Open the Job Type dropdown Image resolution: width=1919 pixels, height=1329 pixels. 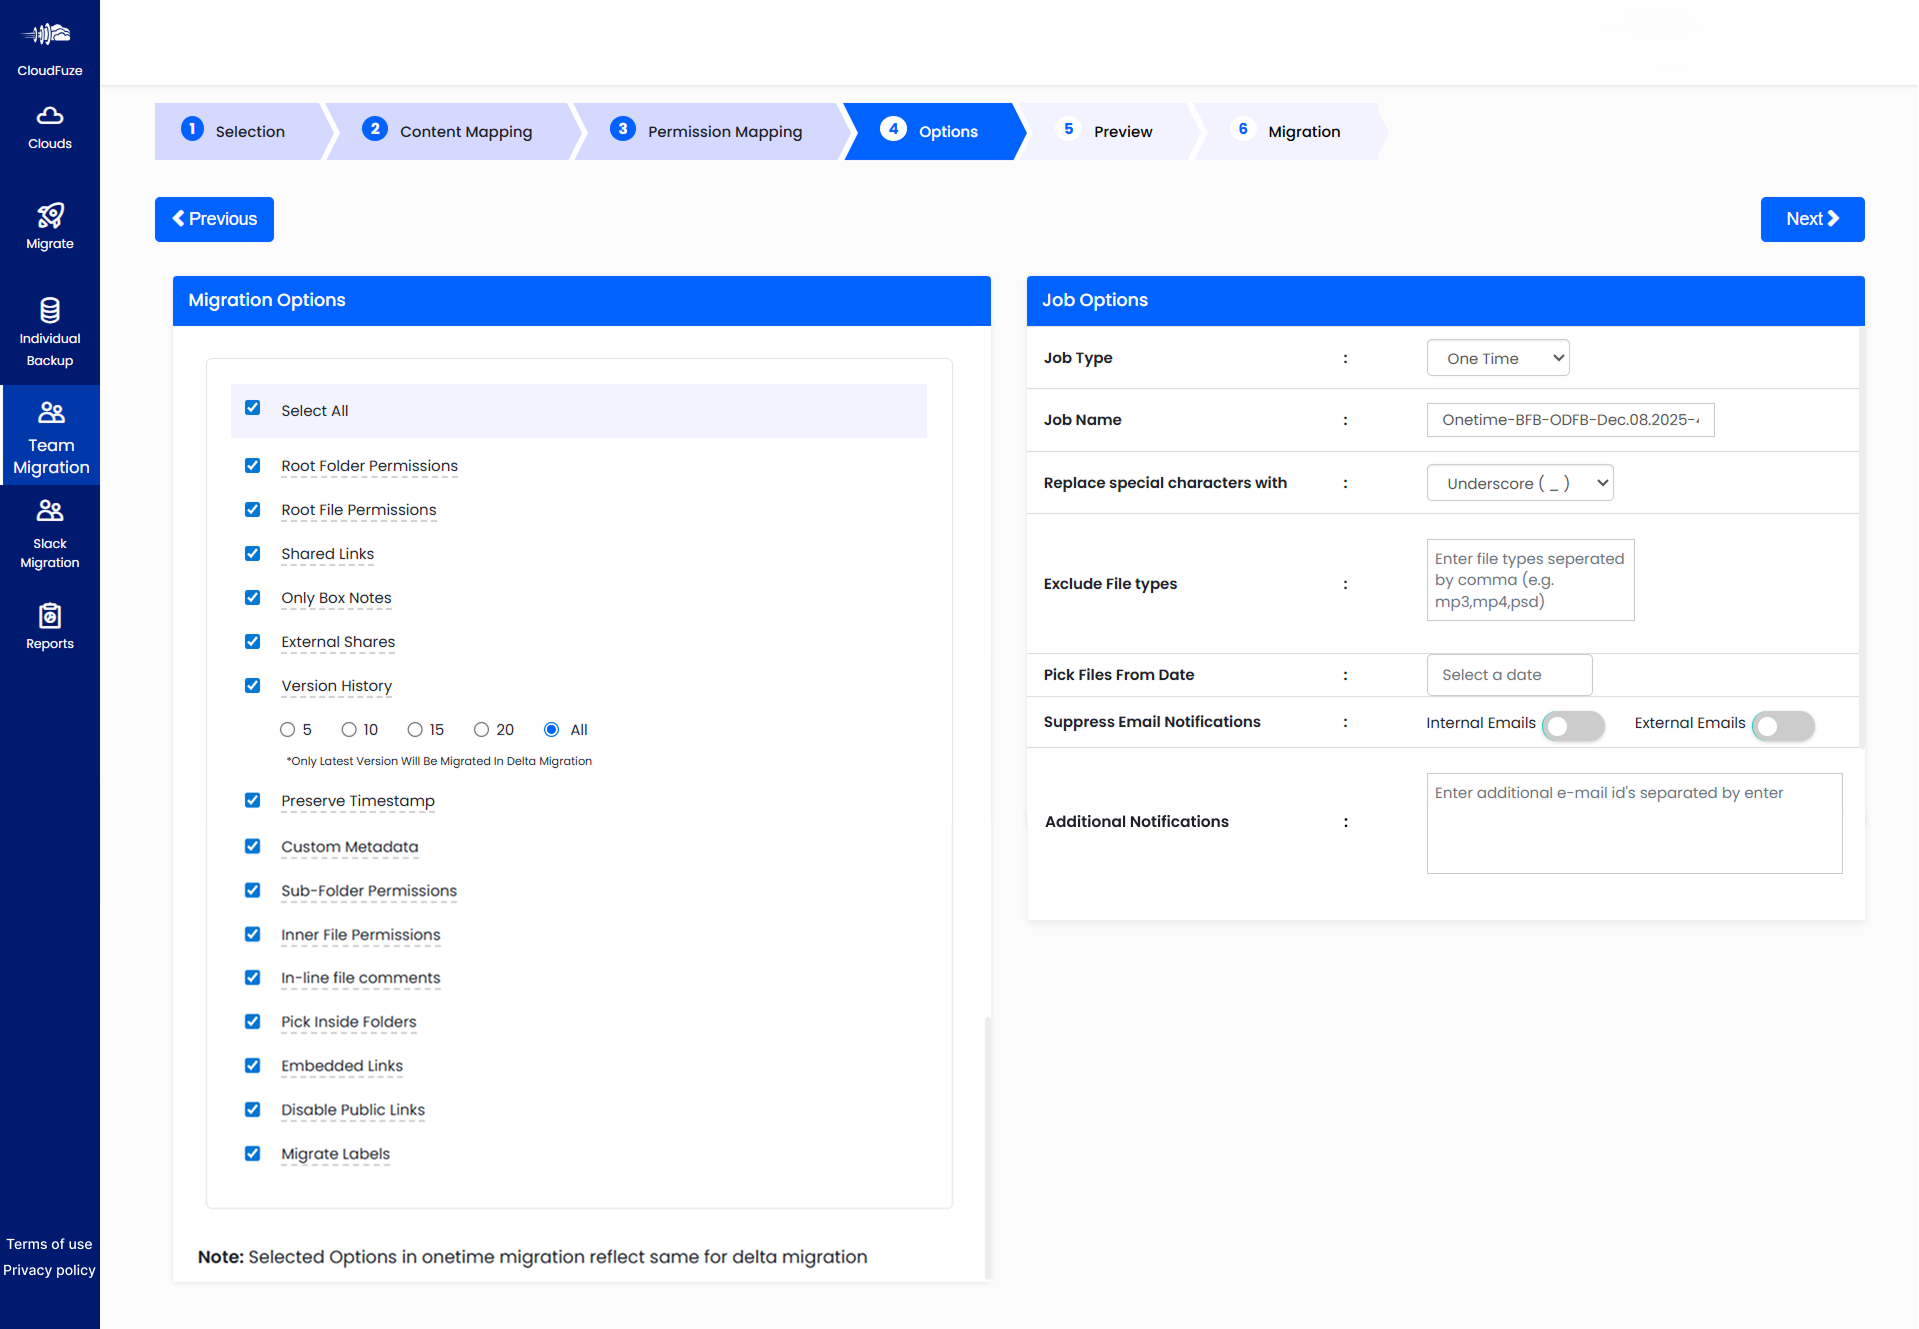click(x=1497, y=357)
